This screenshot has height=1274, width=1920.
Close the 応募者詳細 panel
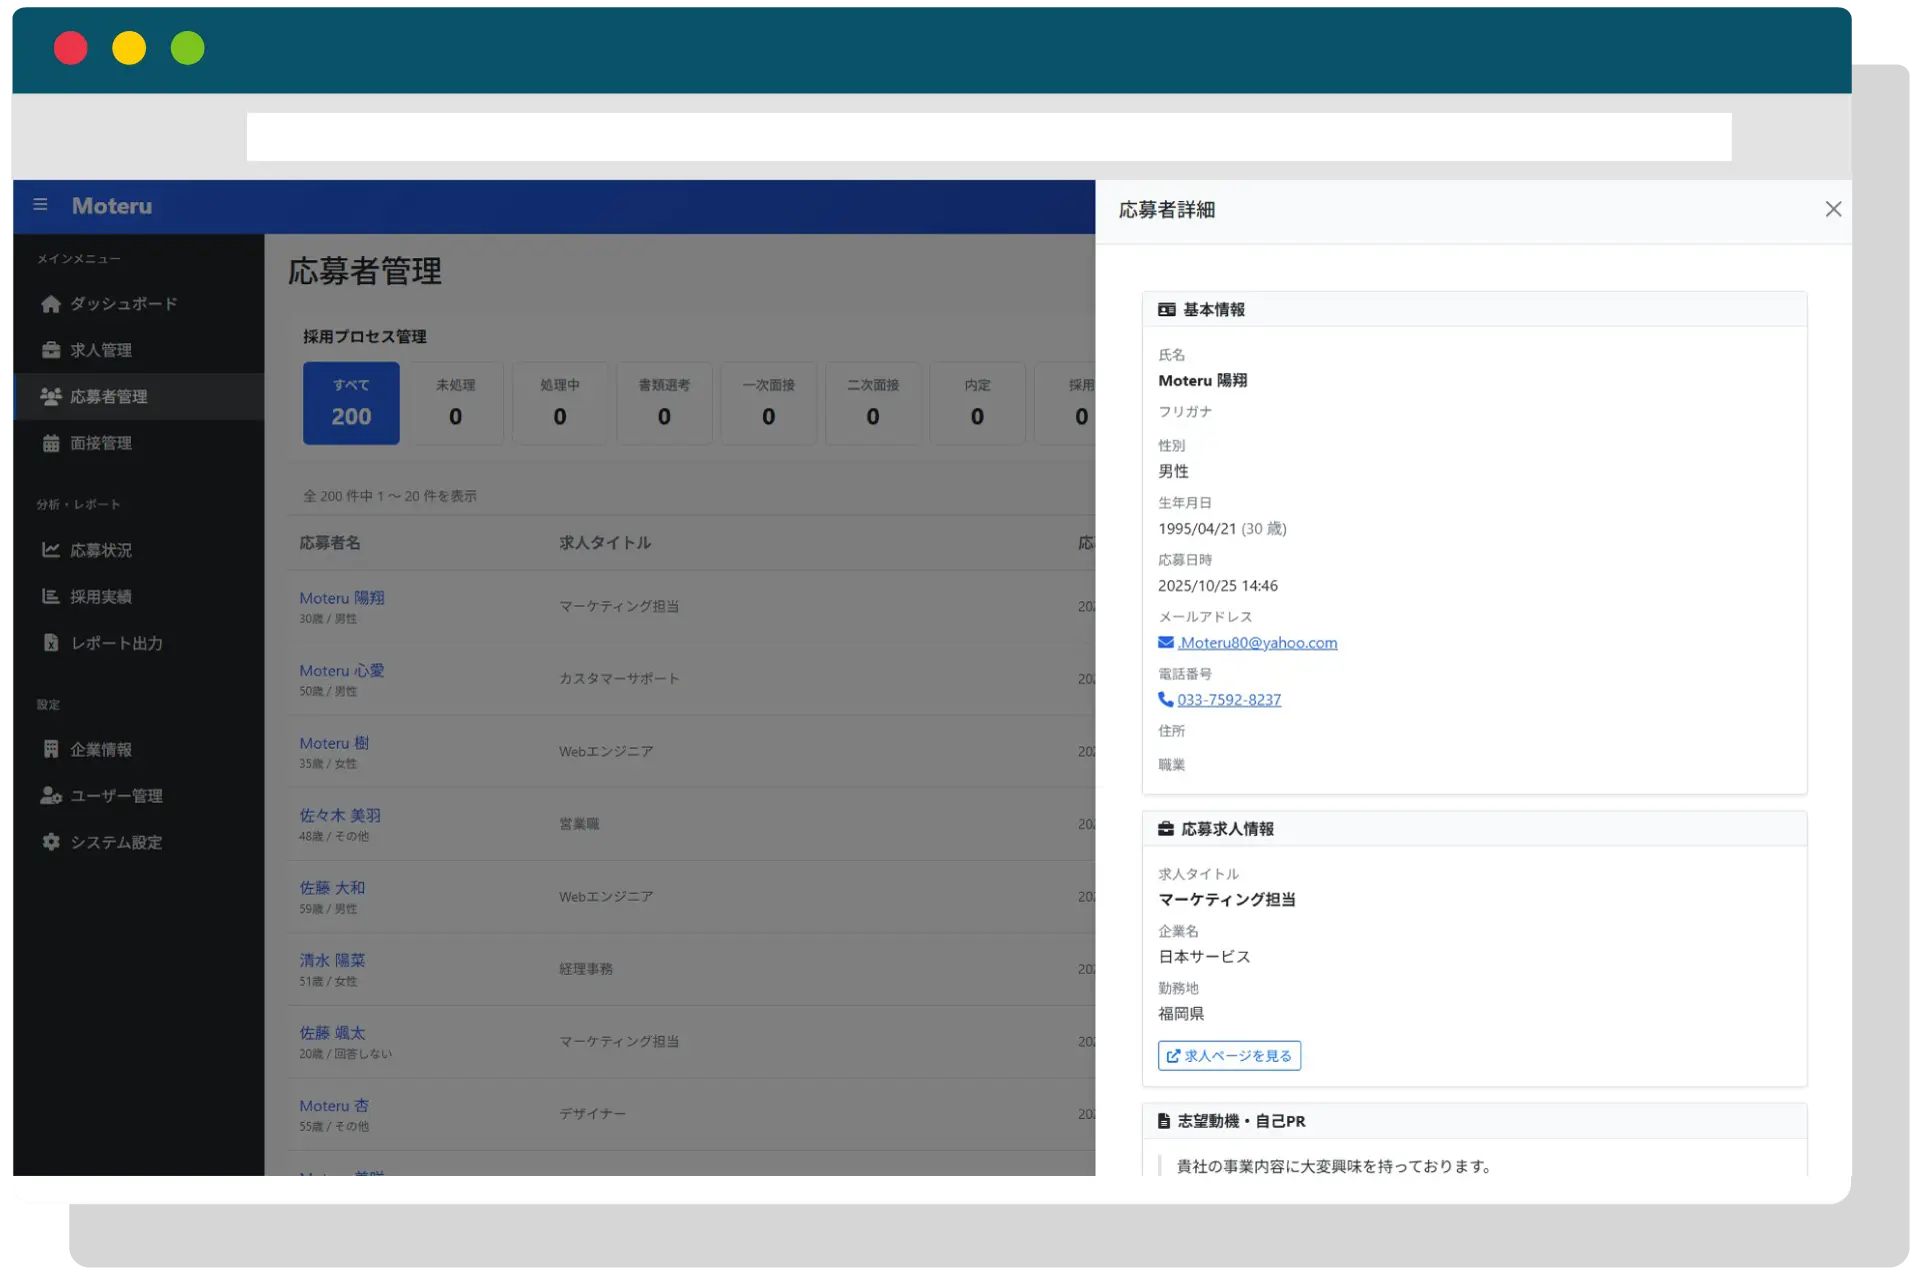(x=1832, y=209)
